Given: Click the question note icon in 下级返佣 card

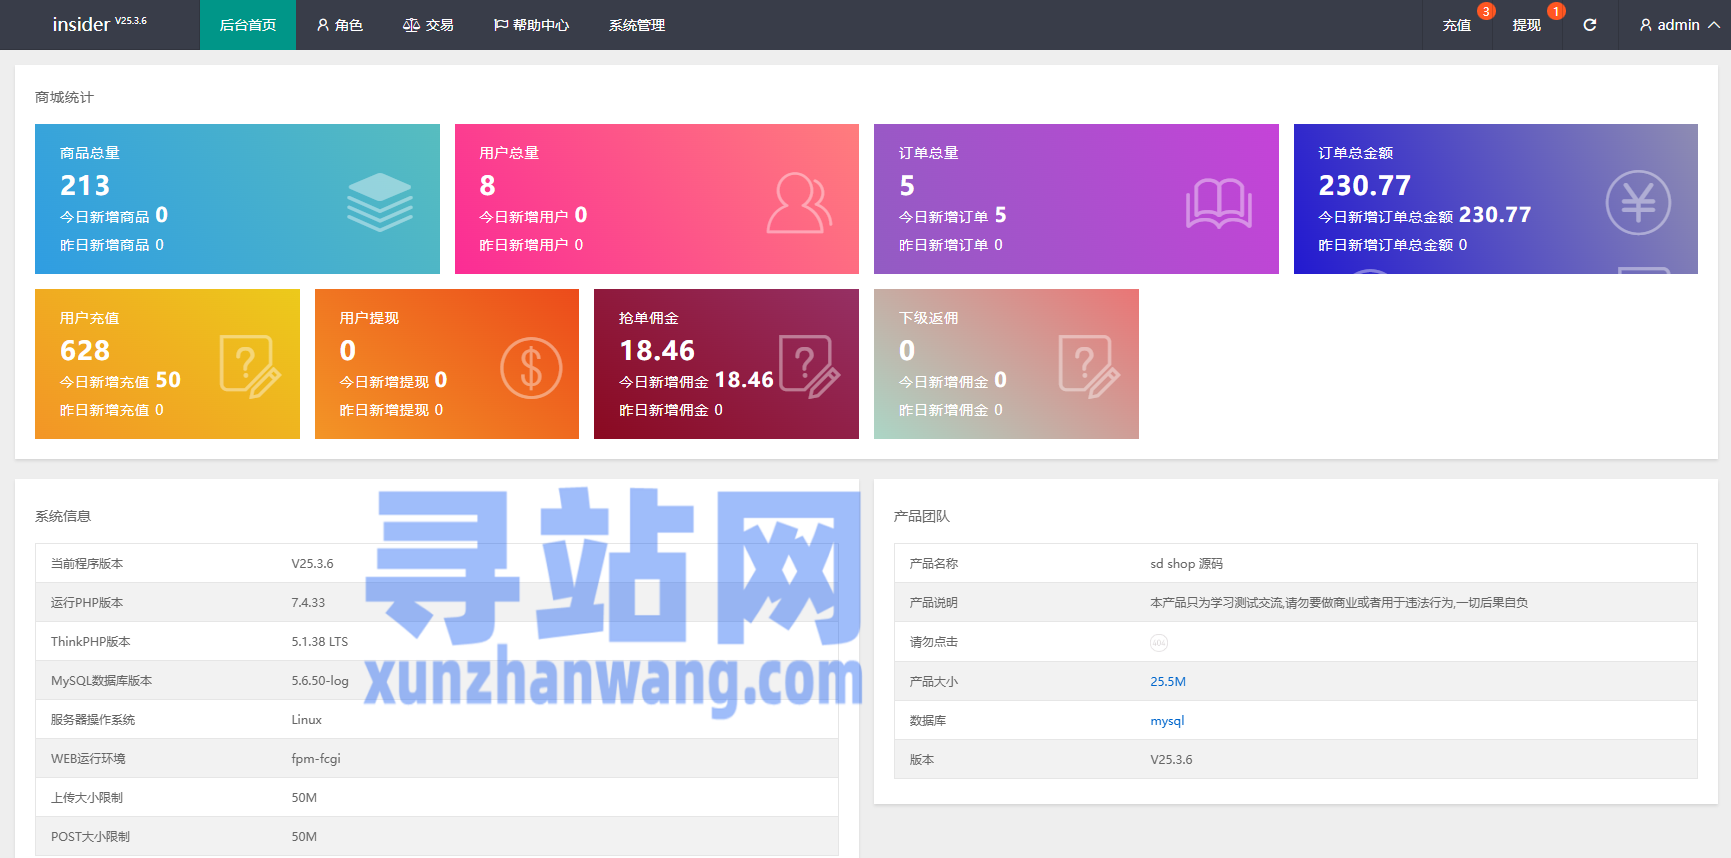Looking at the screenshot, I should point(1088,367).
